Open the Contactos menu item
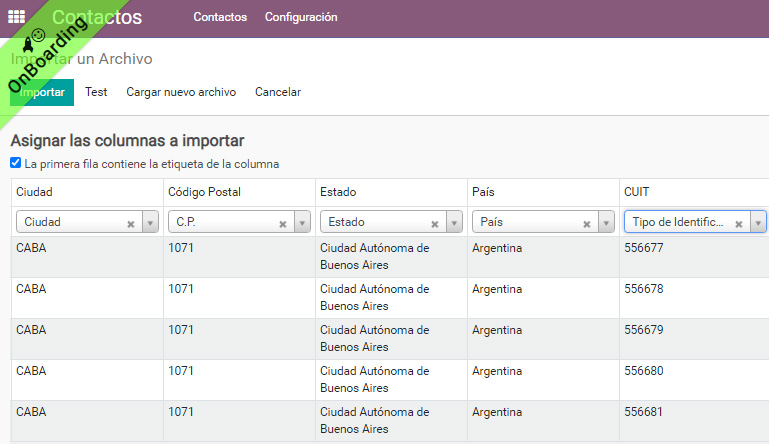The width and height of the screenshot is (769, 444). 220,17
